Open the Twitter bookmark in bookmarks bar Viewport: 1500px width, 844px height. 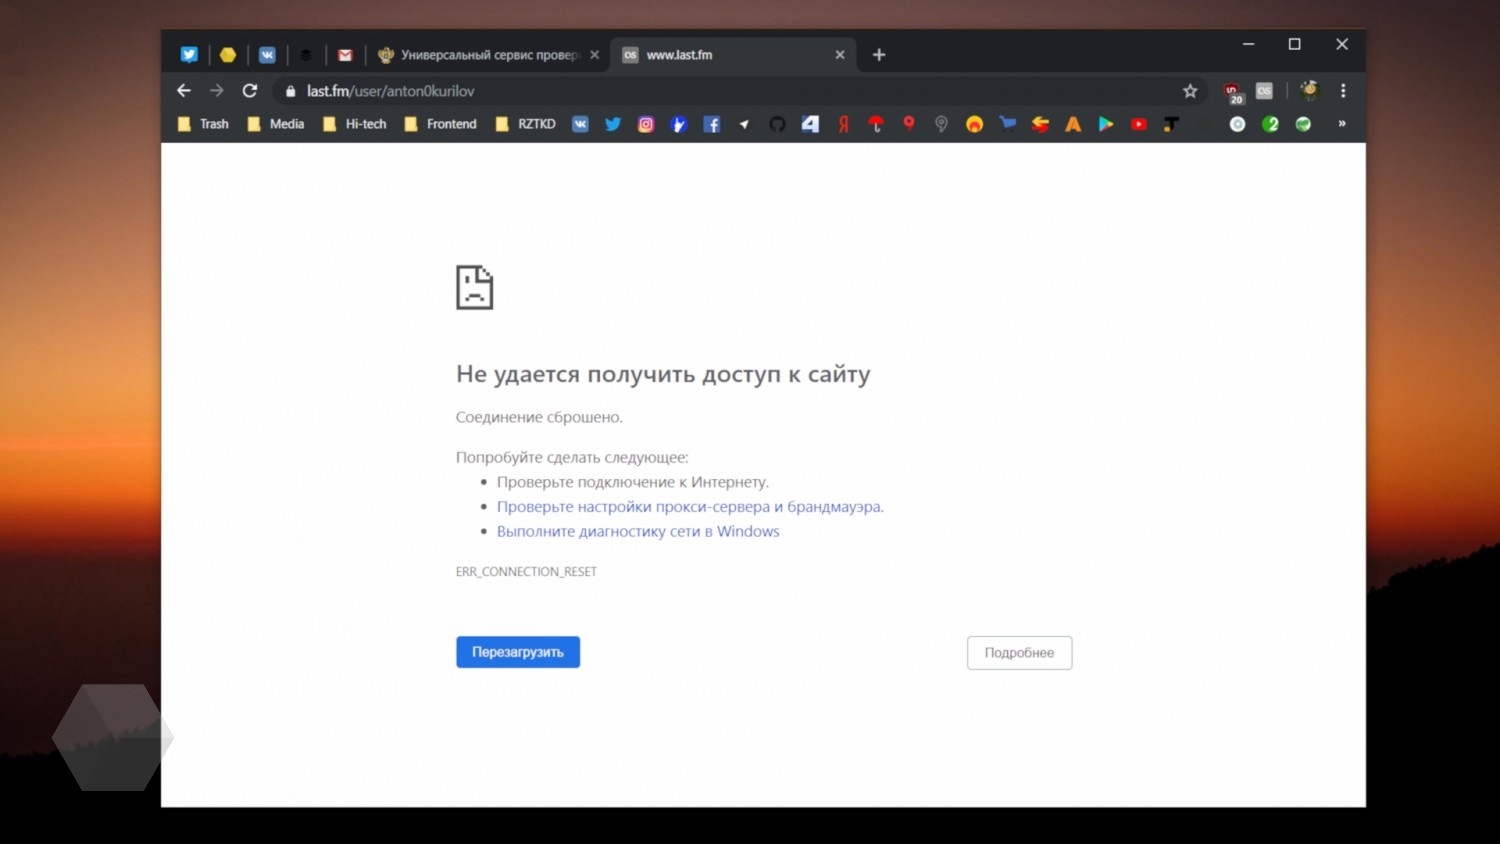pos(613,124)
